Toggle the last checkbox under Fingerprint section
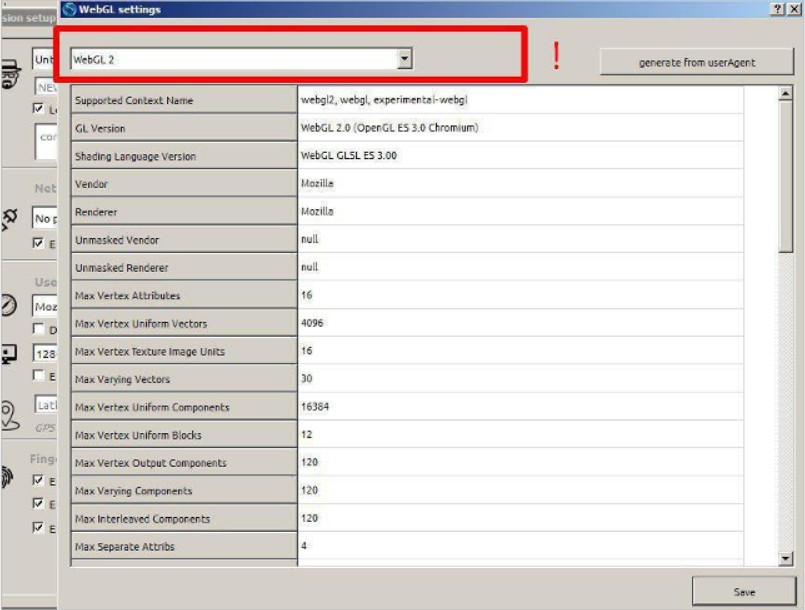The image size is (805, 610). pos(39,528)
